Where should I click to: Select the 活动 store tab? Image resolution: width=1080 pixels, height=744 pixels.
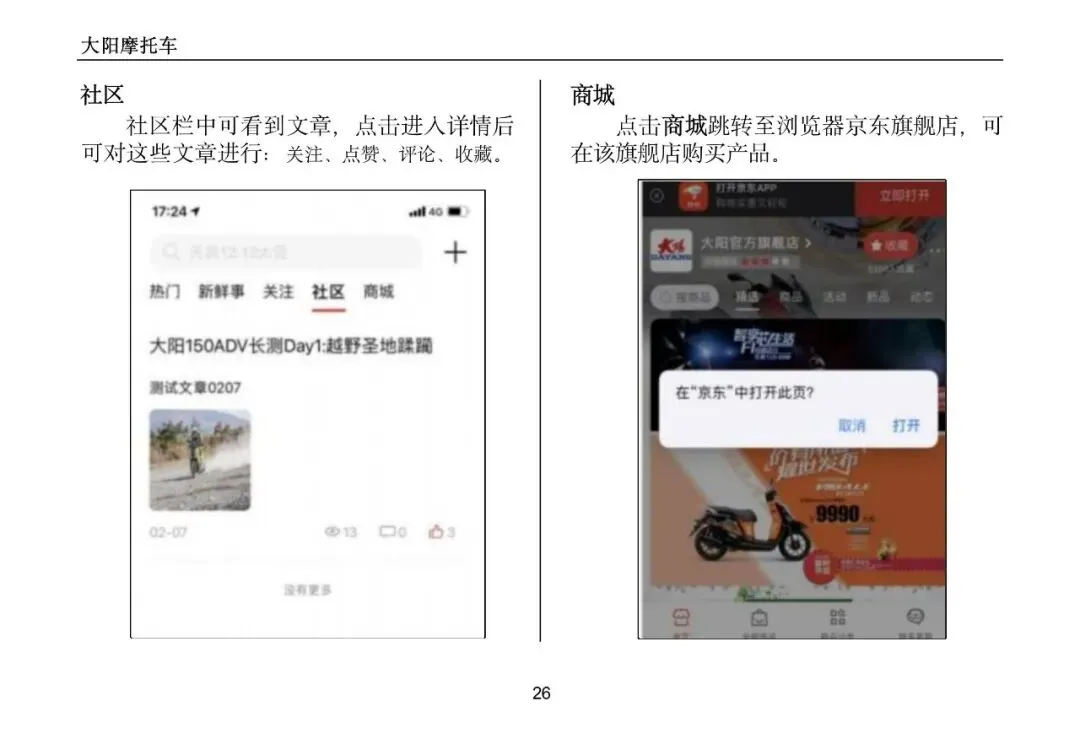tap(834, 297)
